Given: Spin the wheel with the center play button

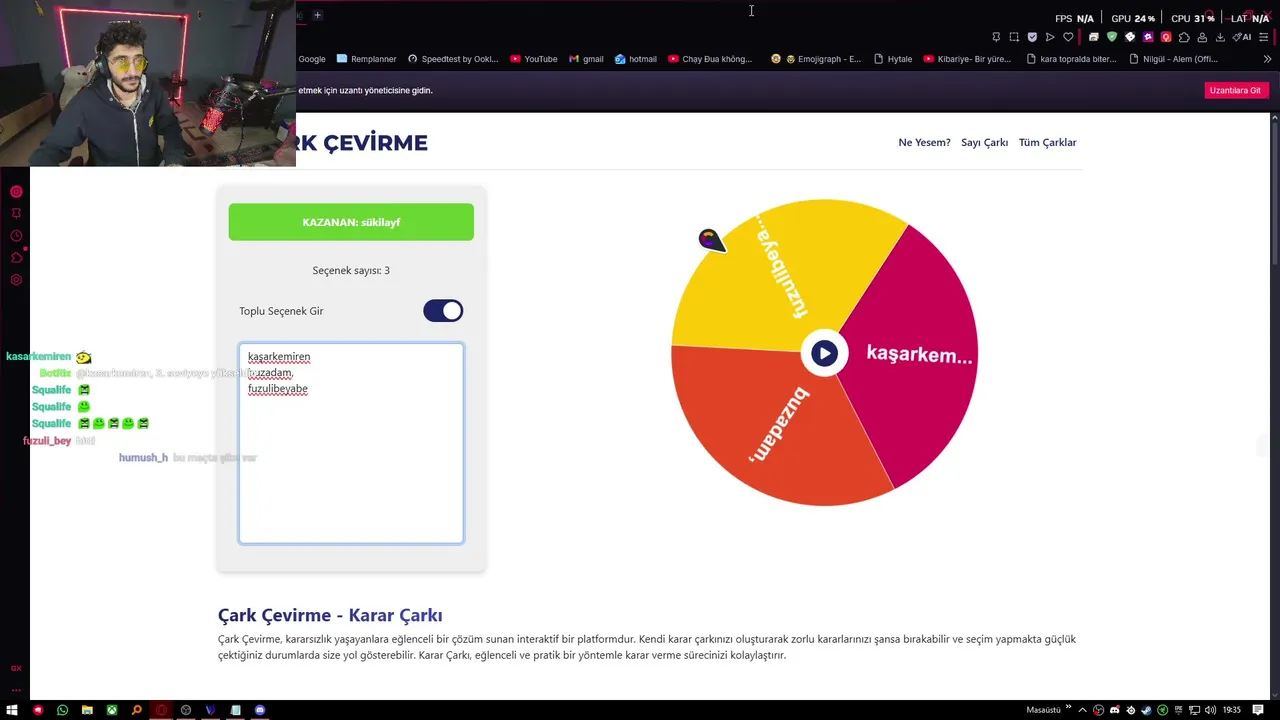Looking at the screenshot, I should (x=824, y=353).
